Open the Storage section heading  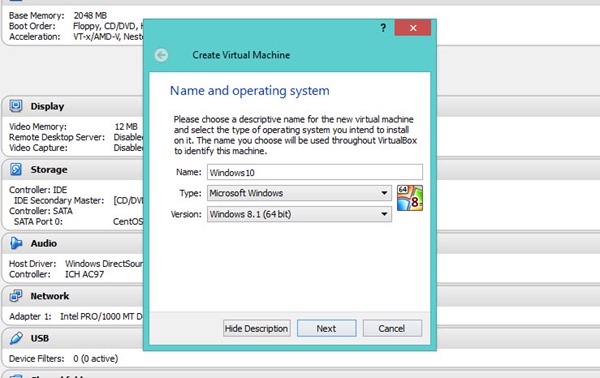[x=49, y=169]
